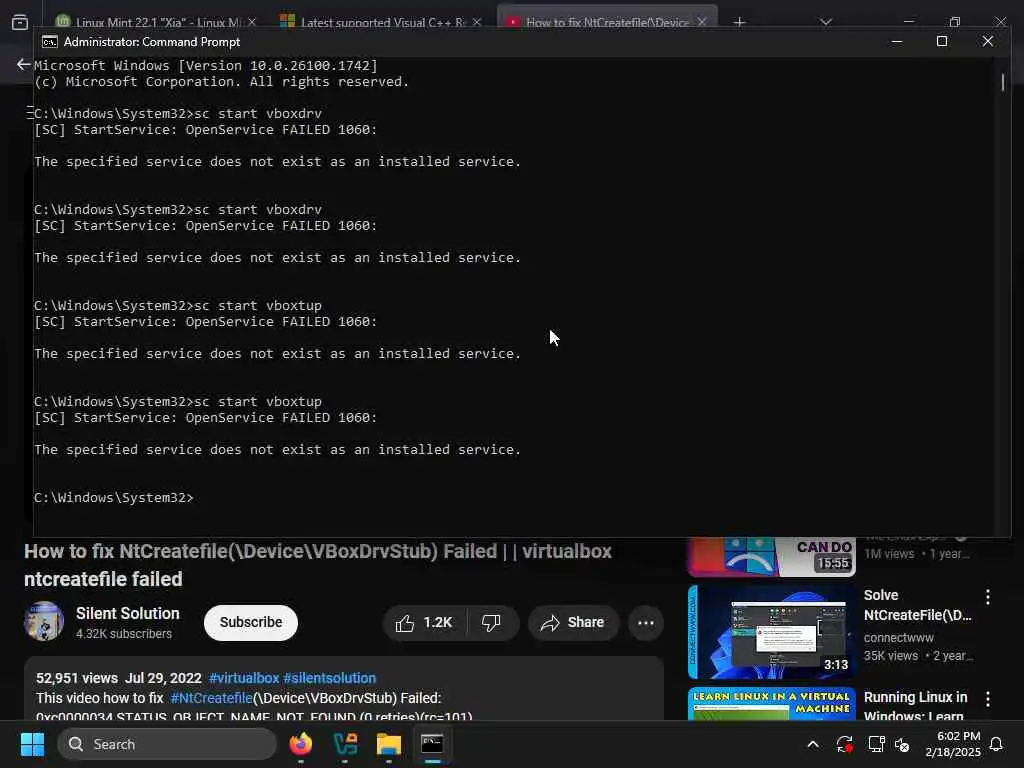1024x768 pixels.
Task: Show hidden system tray icons
Action: 813,744
